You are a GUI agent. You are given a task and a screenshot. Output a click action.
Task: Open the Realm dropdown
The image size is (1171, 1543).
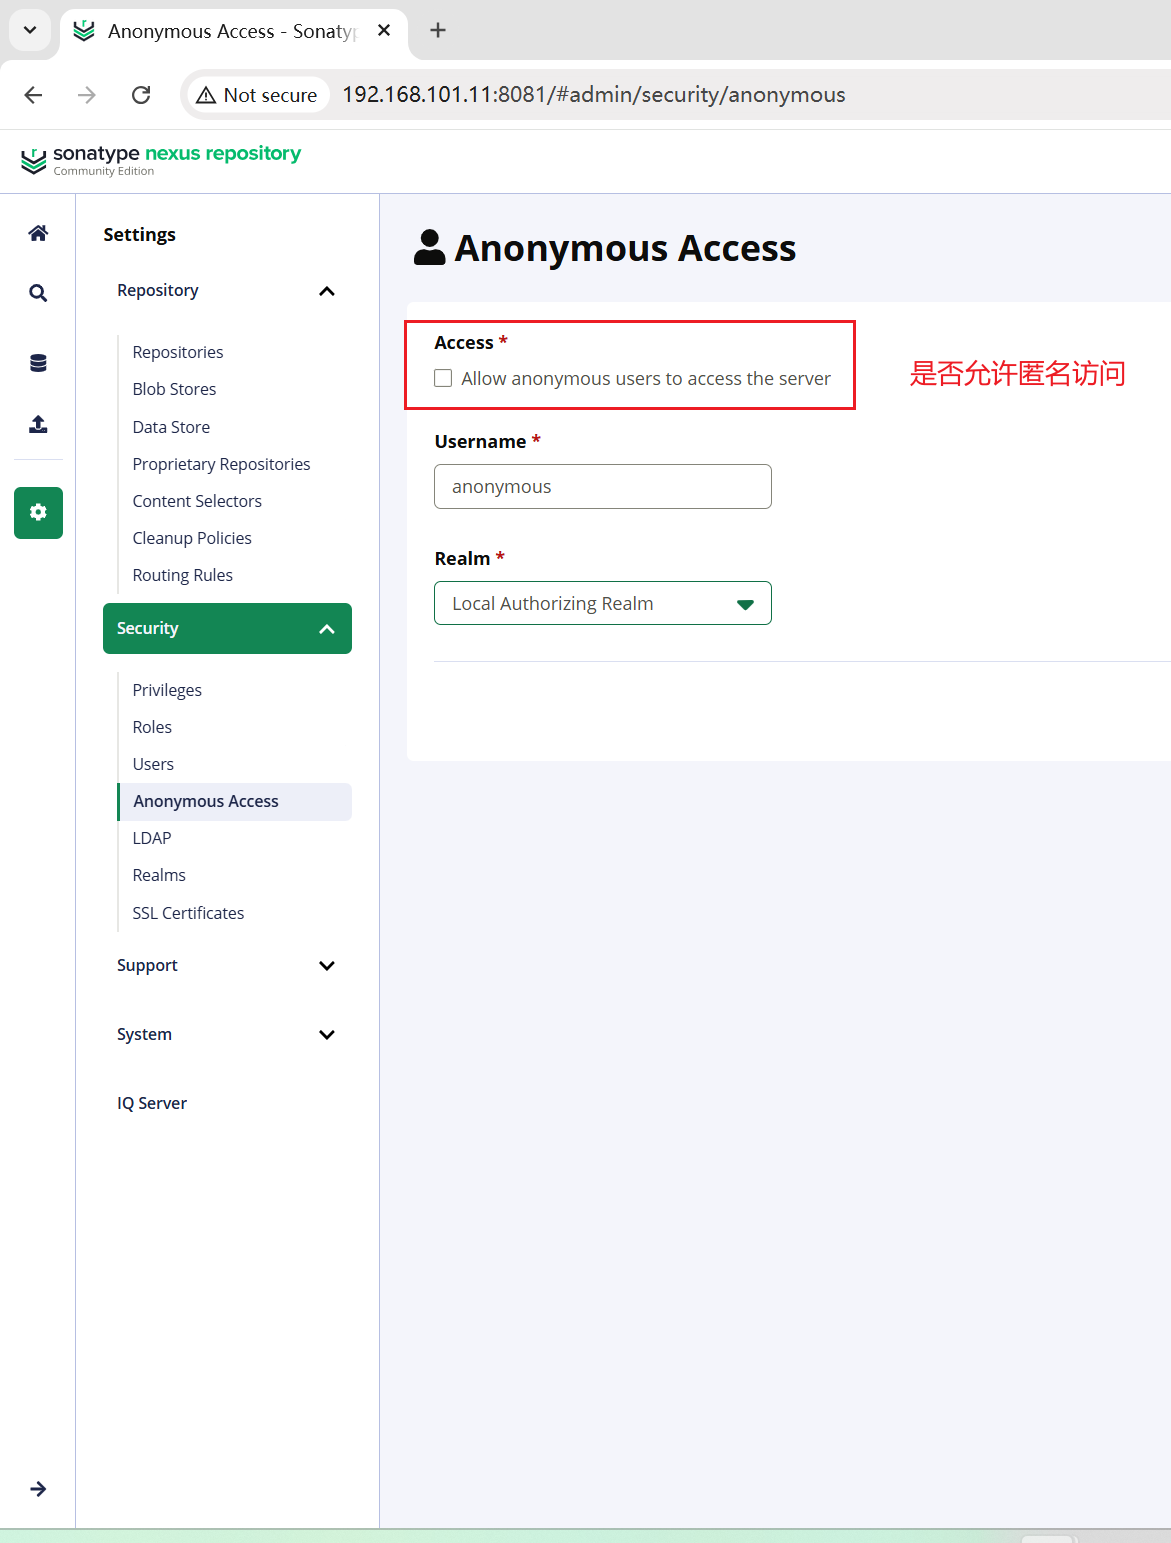(603, 603)
